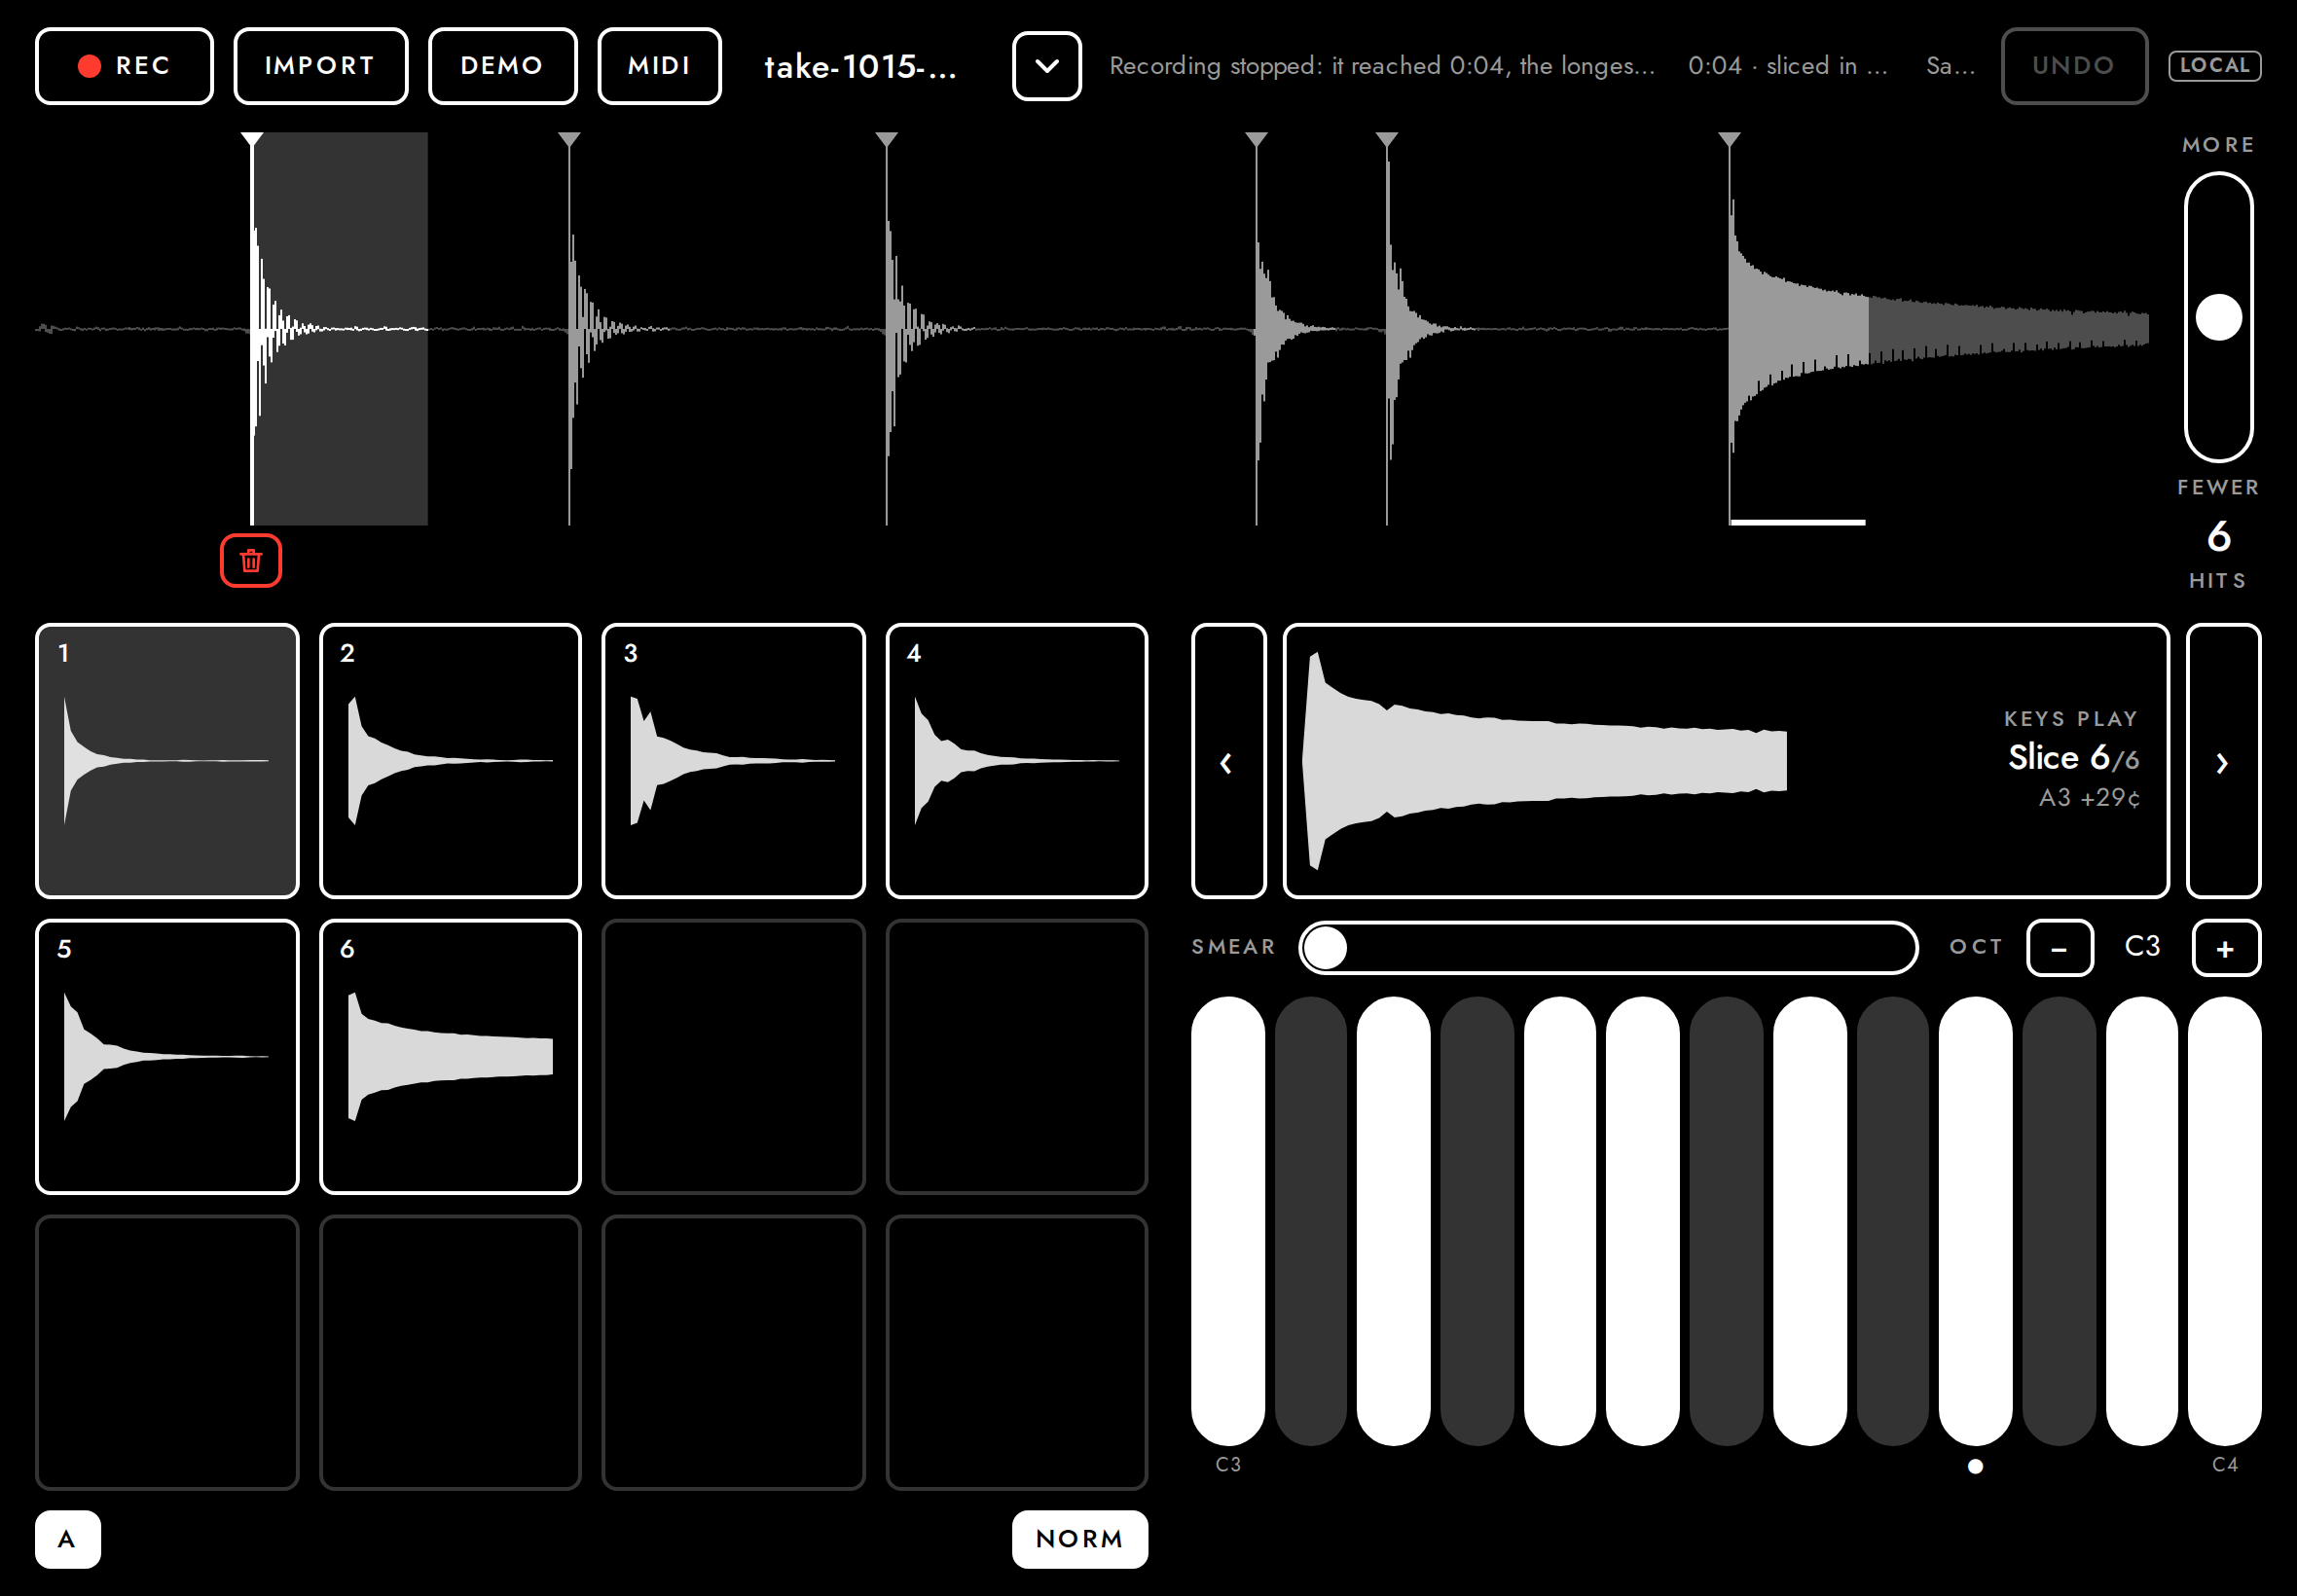The width and height of the screenshot is (2297, 1596).
Task: Toggle the NORM normalize button
Action: (x=1080, y=1539)
